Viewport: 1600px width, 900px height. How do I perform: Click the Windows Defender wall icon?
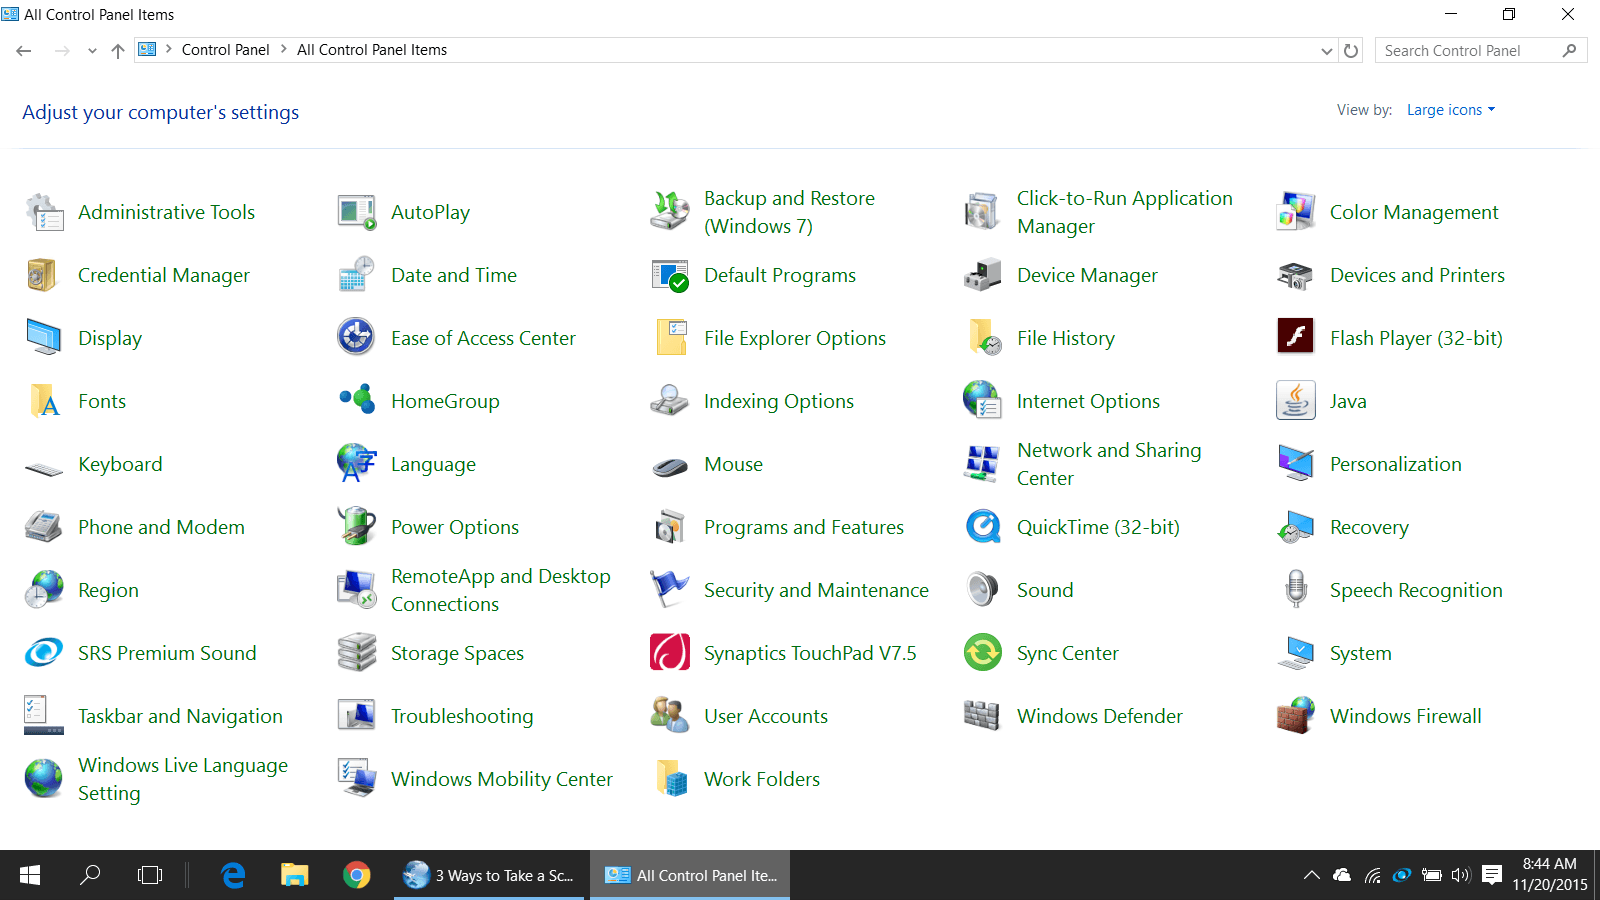pos(983,716)
